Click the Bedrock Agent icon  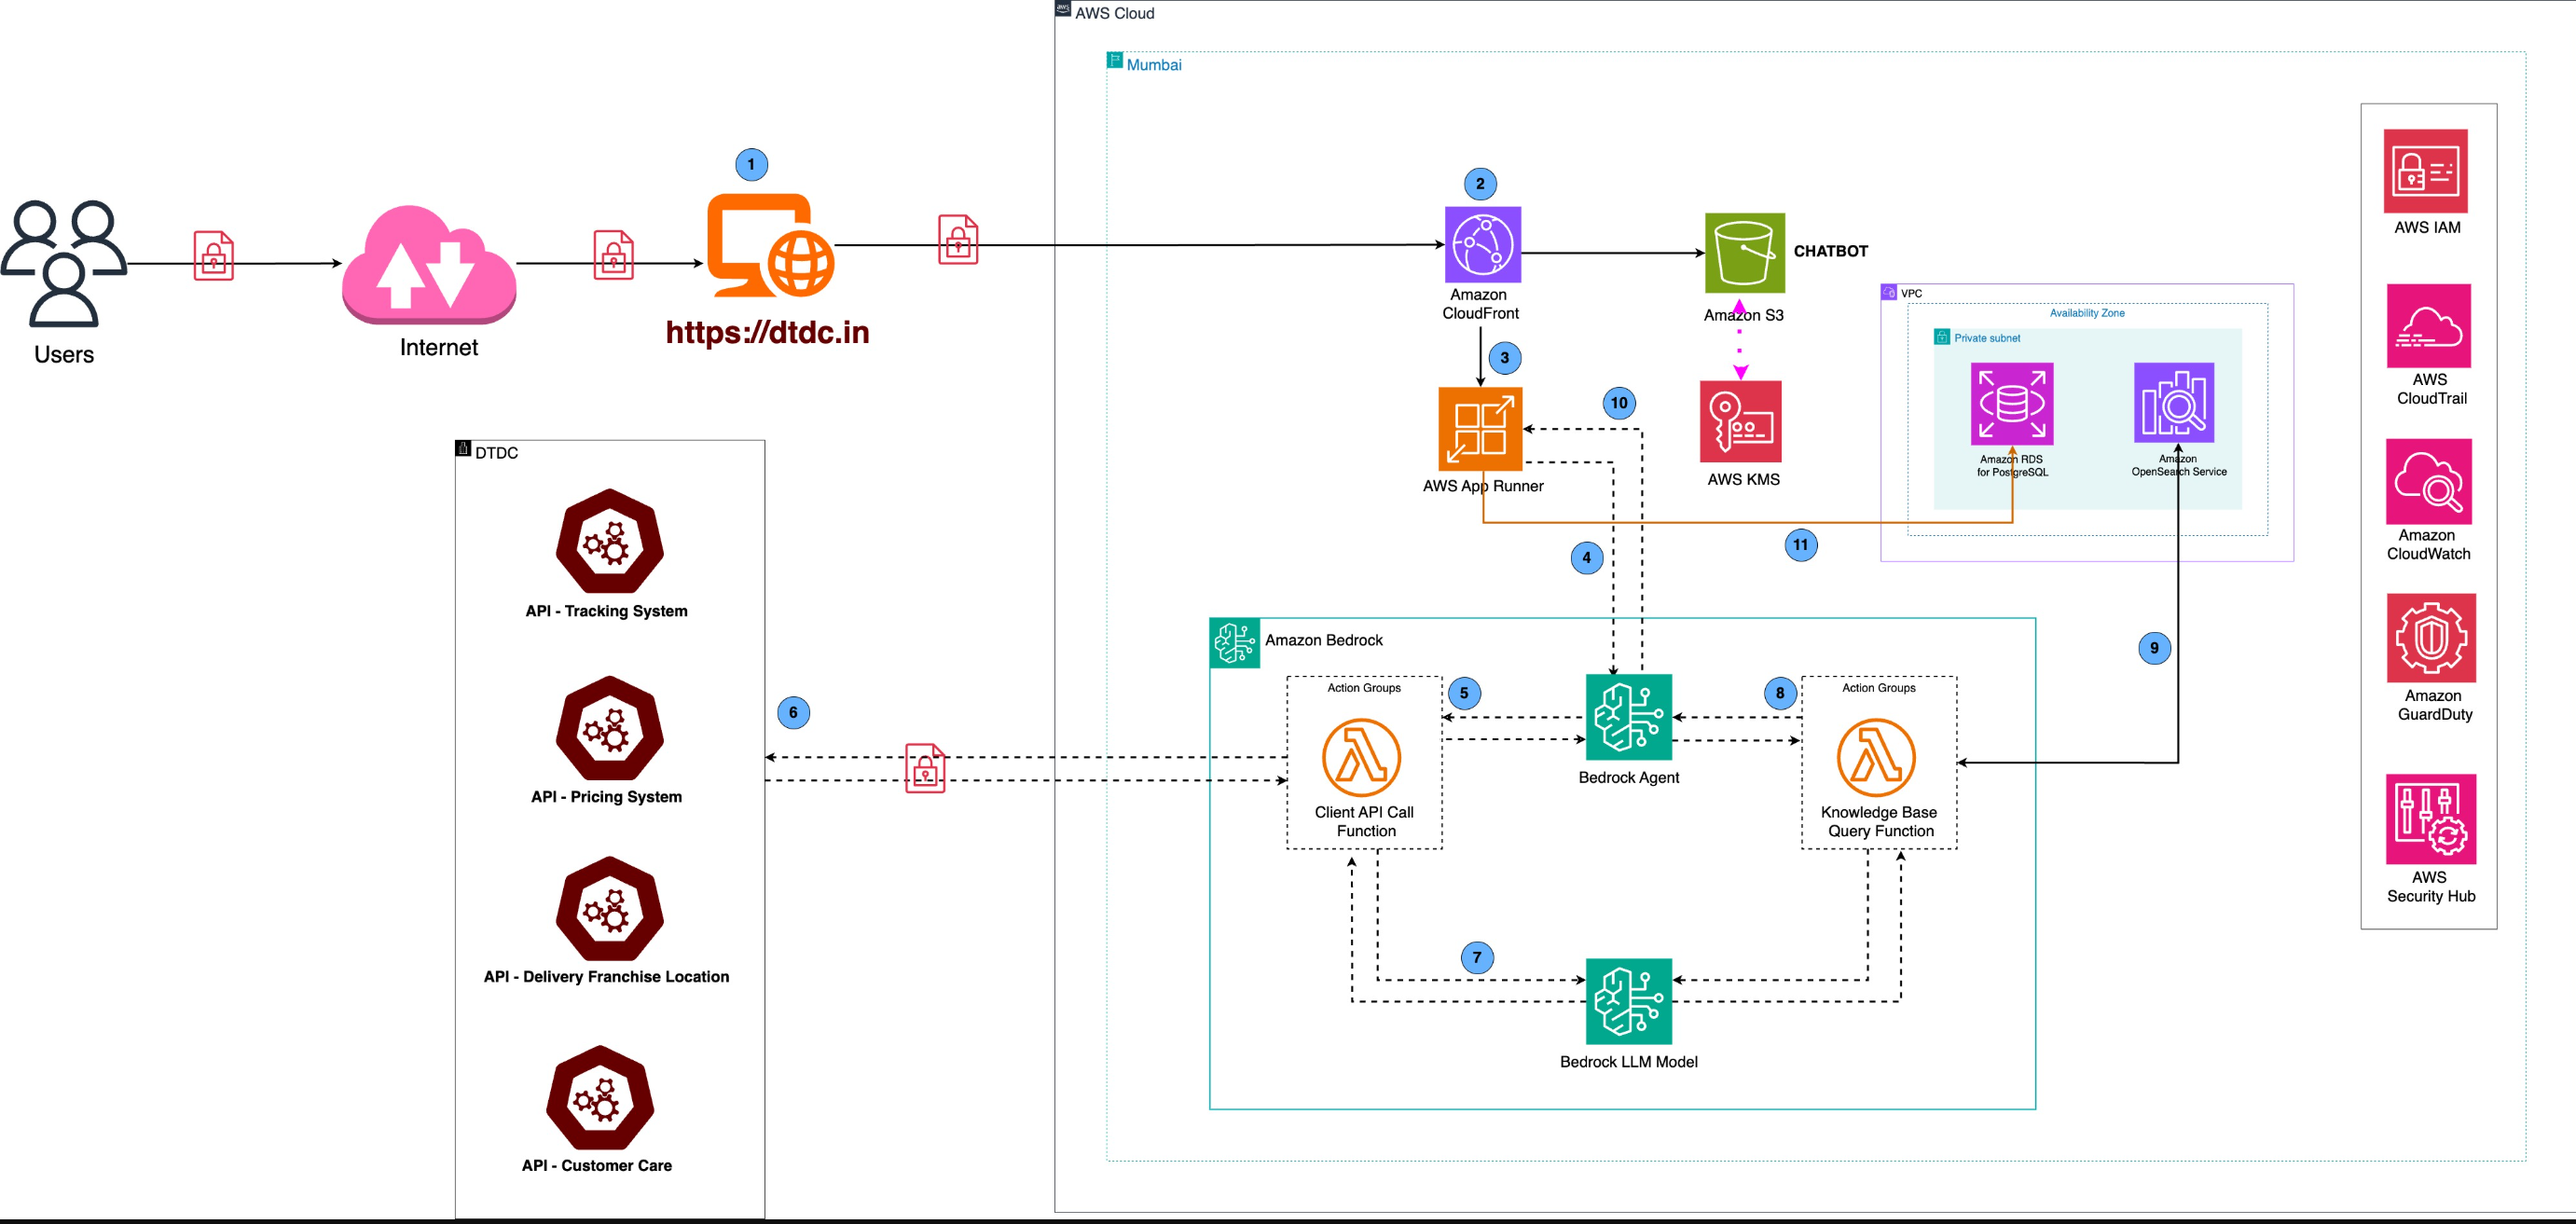pos(1628,717)
